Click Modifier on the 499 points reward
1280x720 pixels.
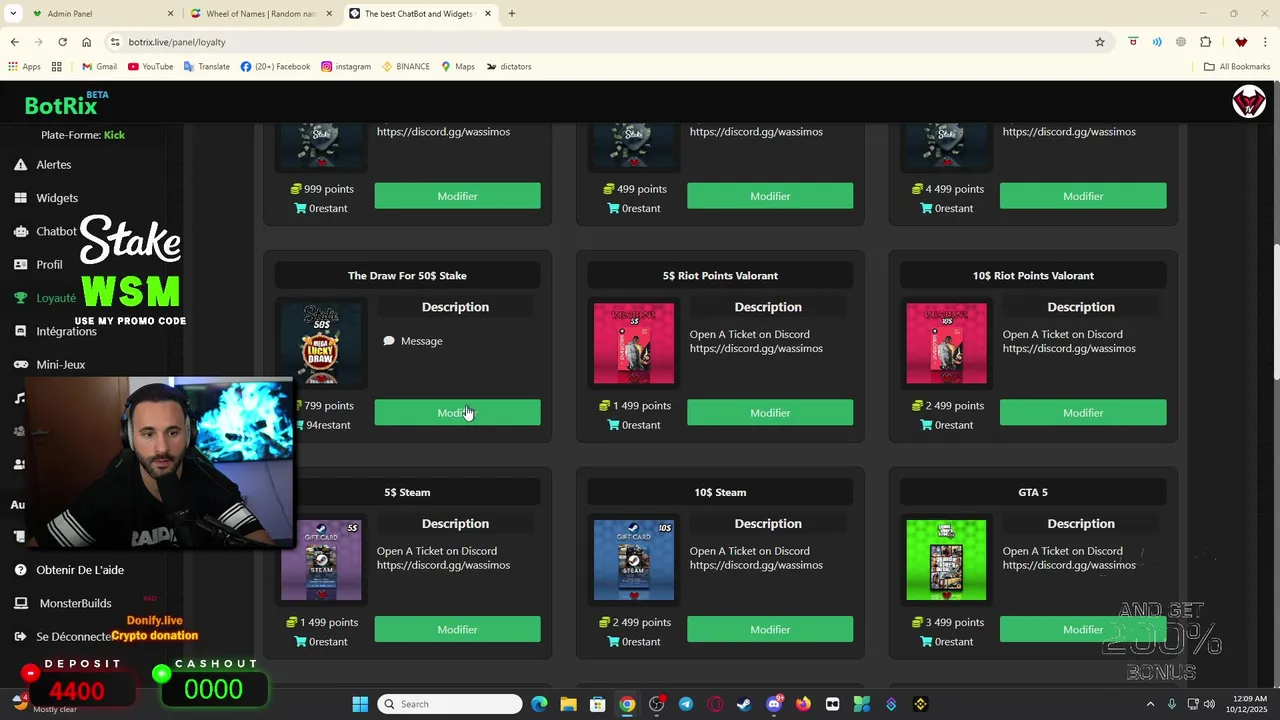[770, 196]
